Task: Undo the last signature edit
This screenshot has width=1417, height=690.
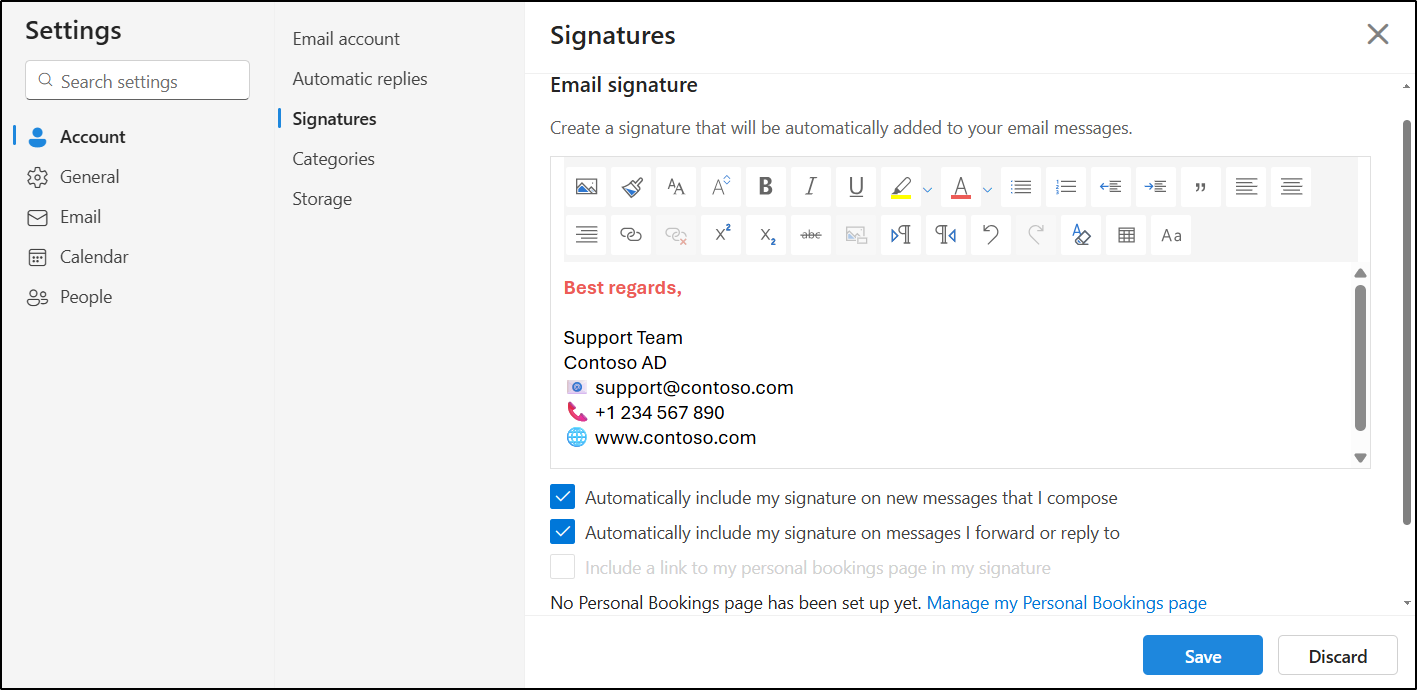Action: tap(990, 234)
